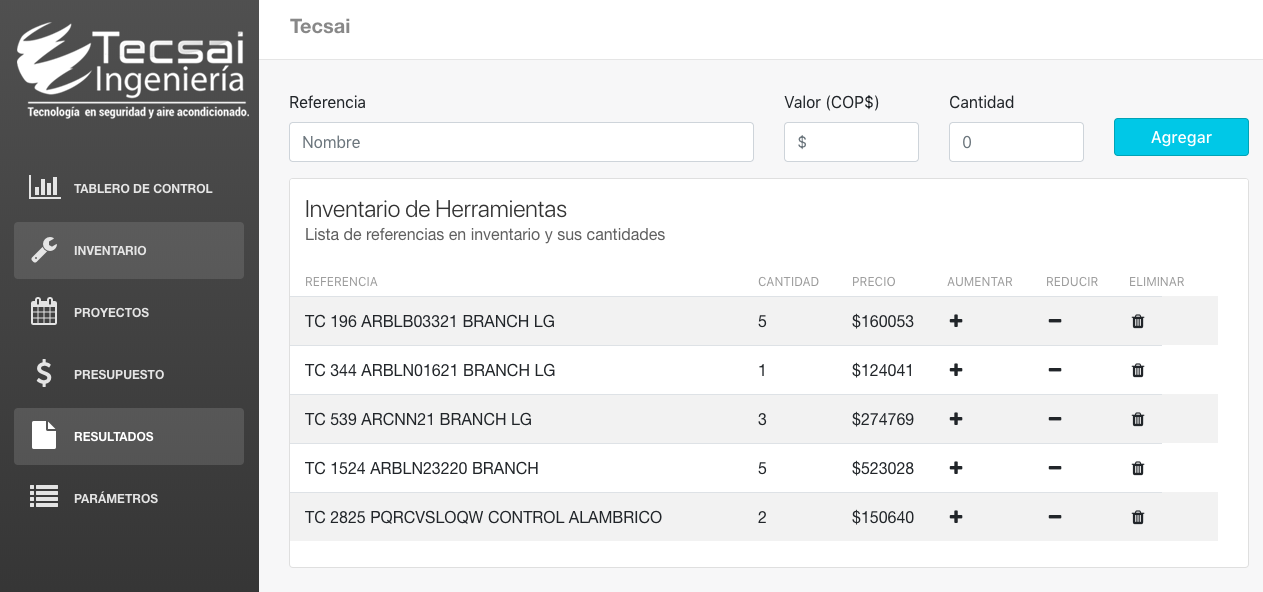Reduce quantity of TC 2825 CONTROL ALAMBRICO
This screenshot has width=1263, height=592.
pos(1054,517)
